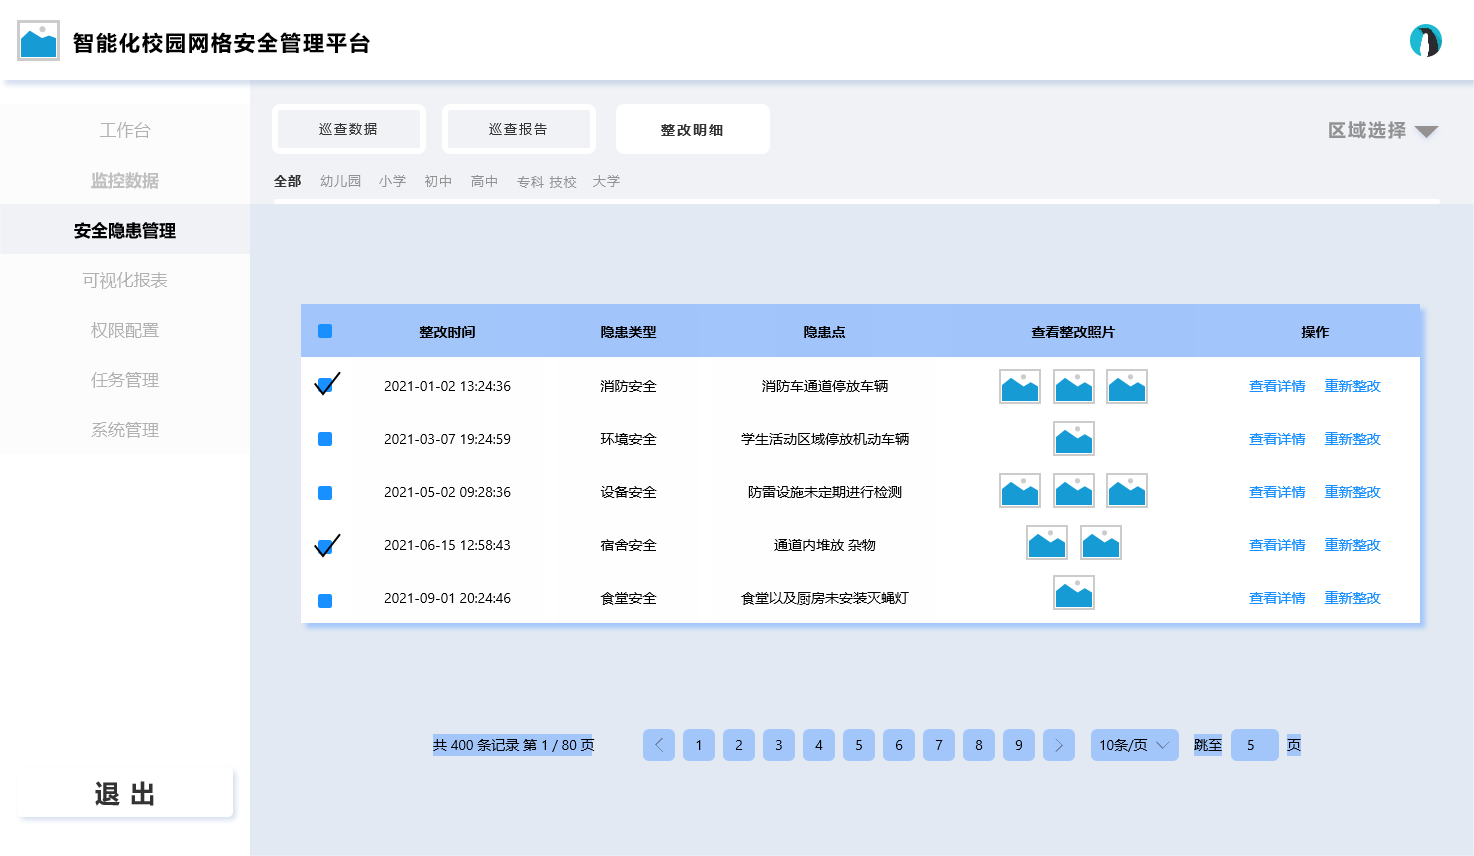Open second photo of 通道内堆放杂物 row
The image size is (1474, 856).
[1101, 542]
